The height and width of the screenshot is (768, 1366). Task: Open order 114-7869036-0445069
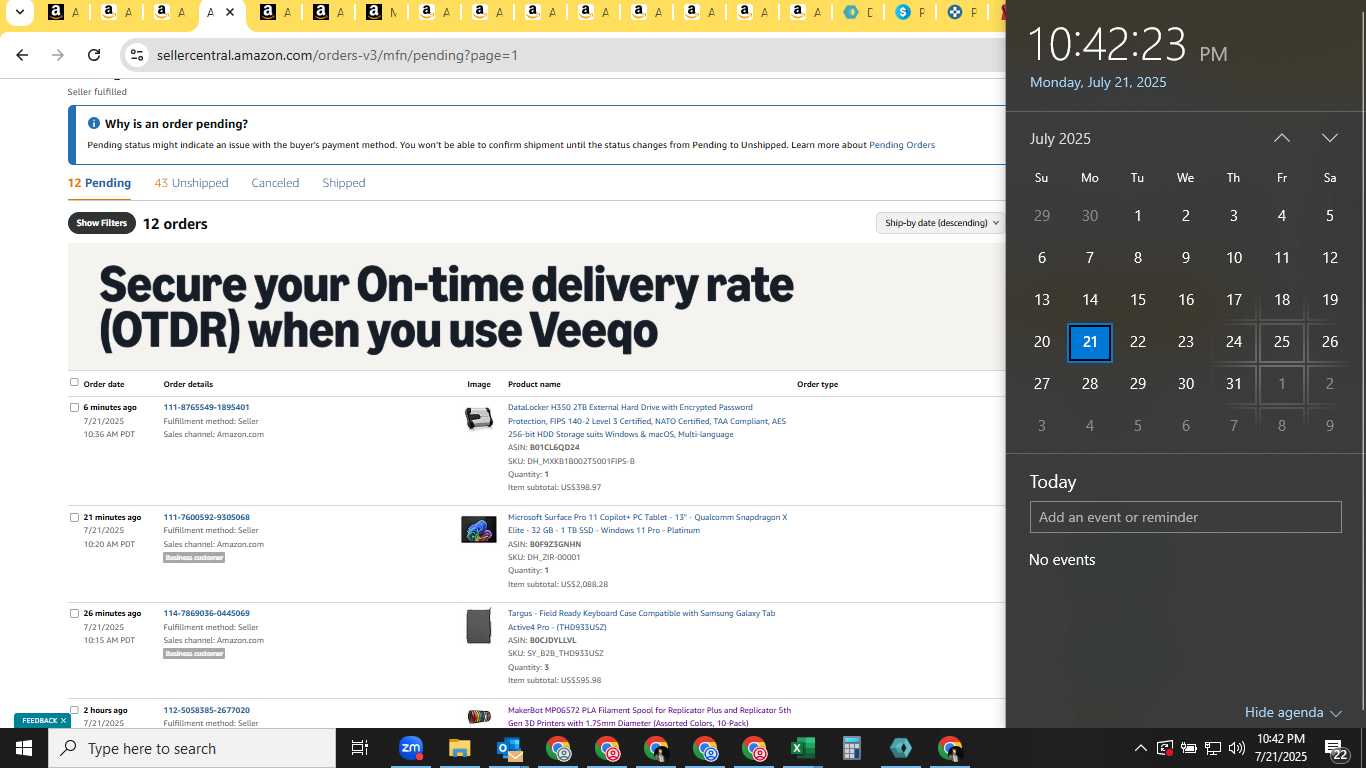pyautogui.click(x=206, y=613)
